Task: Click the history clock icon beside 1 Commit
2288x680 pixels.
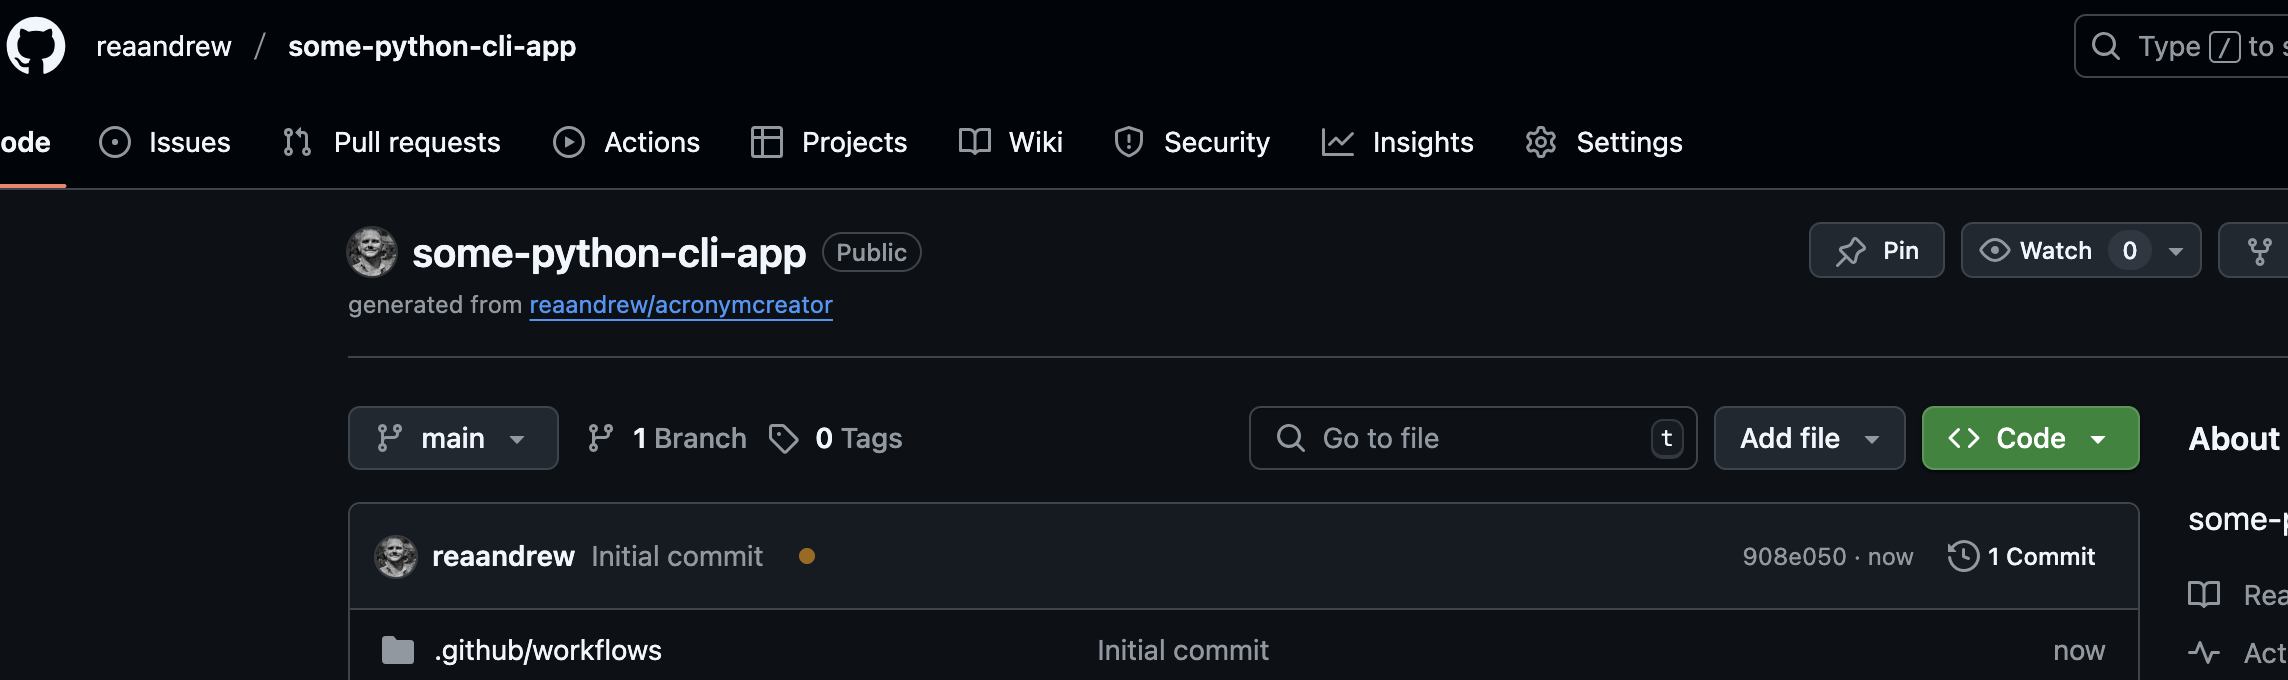Action: click(x=1964, y=556)
